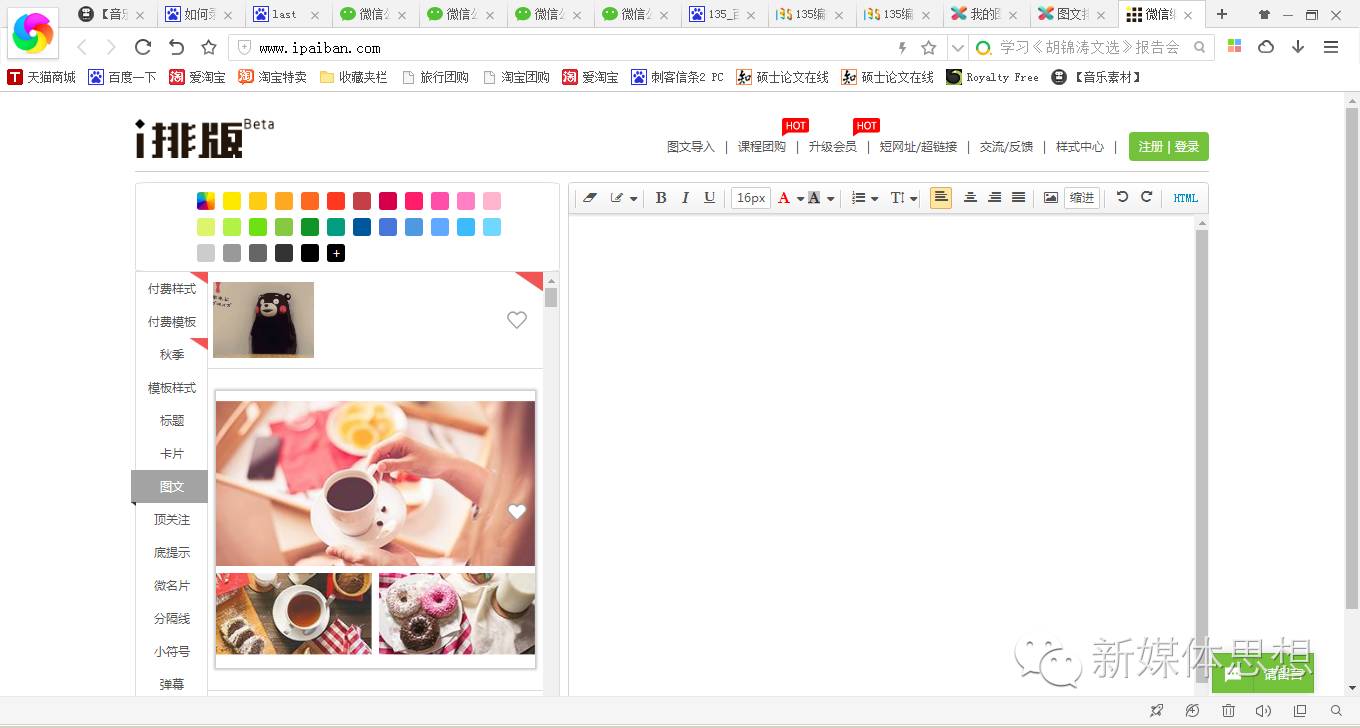Open the list style dropdown
The width and height of the screenshot is (1360, 728).
pos(862,197)
